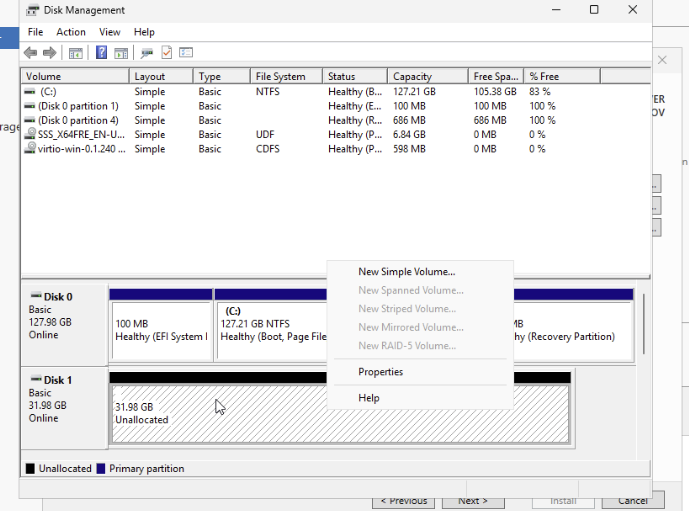Viewport: 689px width, 511px height.
Task: Open the File menu
Action: point(35,32)
